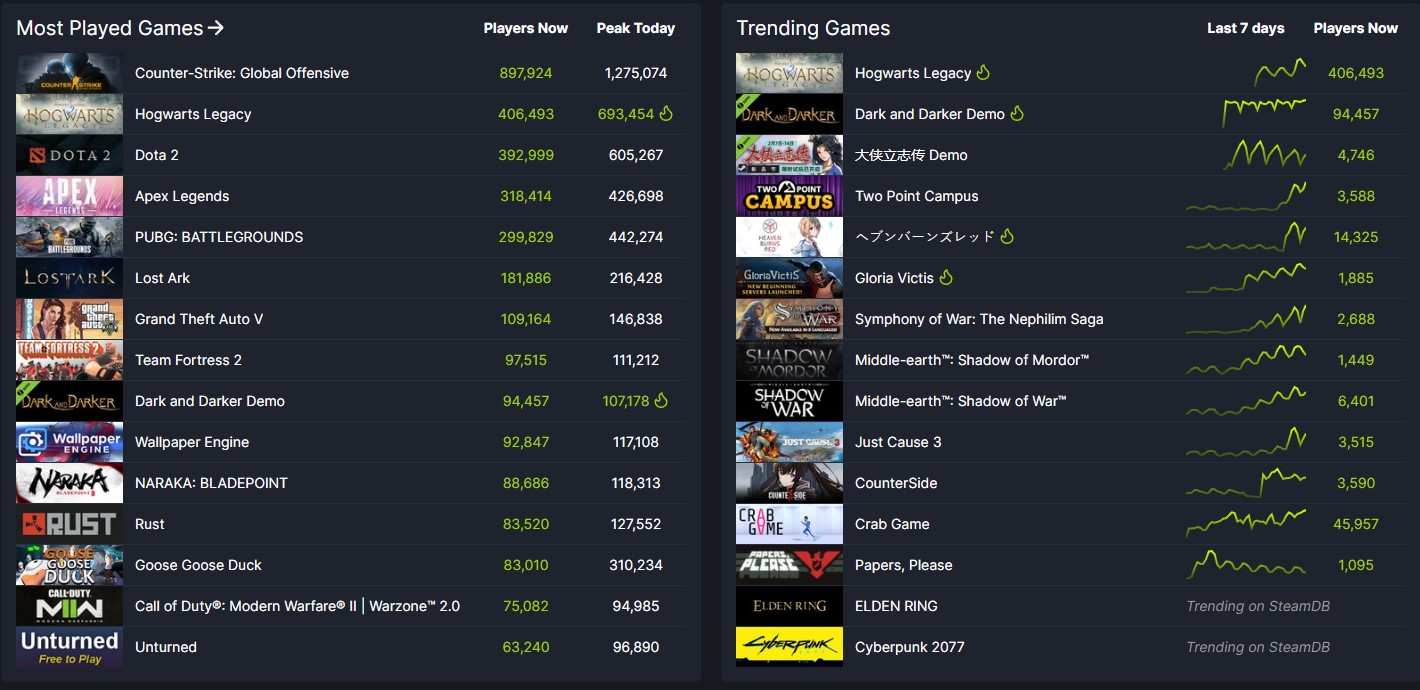The image size is (1420, 690).
Task: Click the flame icon beside peak 107,178
Action: pyautogui.click(x=660, y=401)
